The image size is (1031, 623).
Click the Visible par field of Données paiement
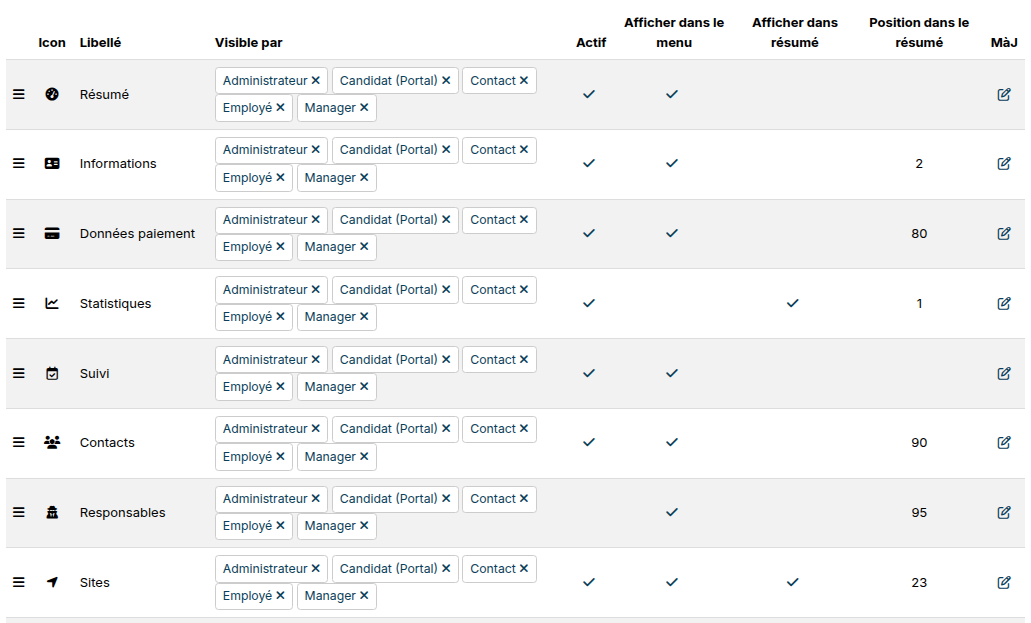tap(376, 234)
